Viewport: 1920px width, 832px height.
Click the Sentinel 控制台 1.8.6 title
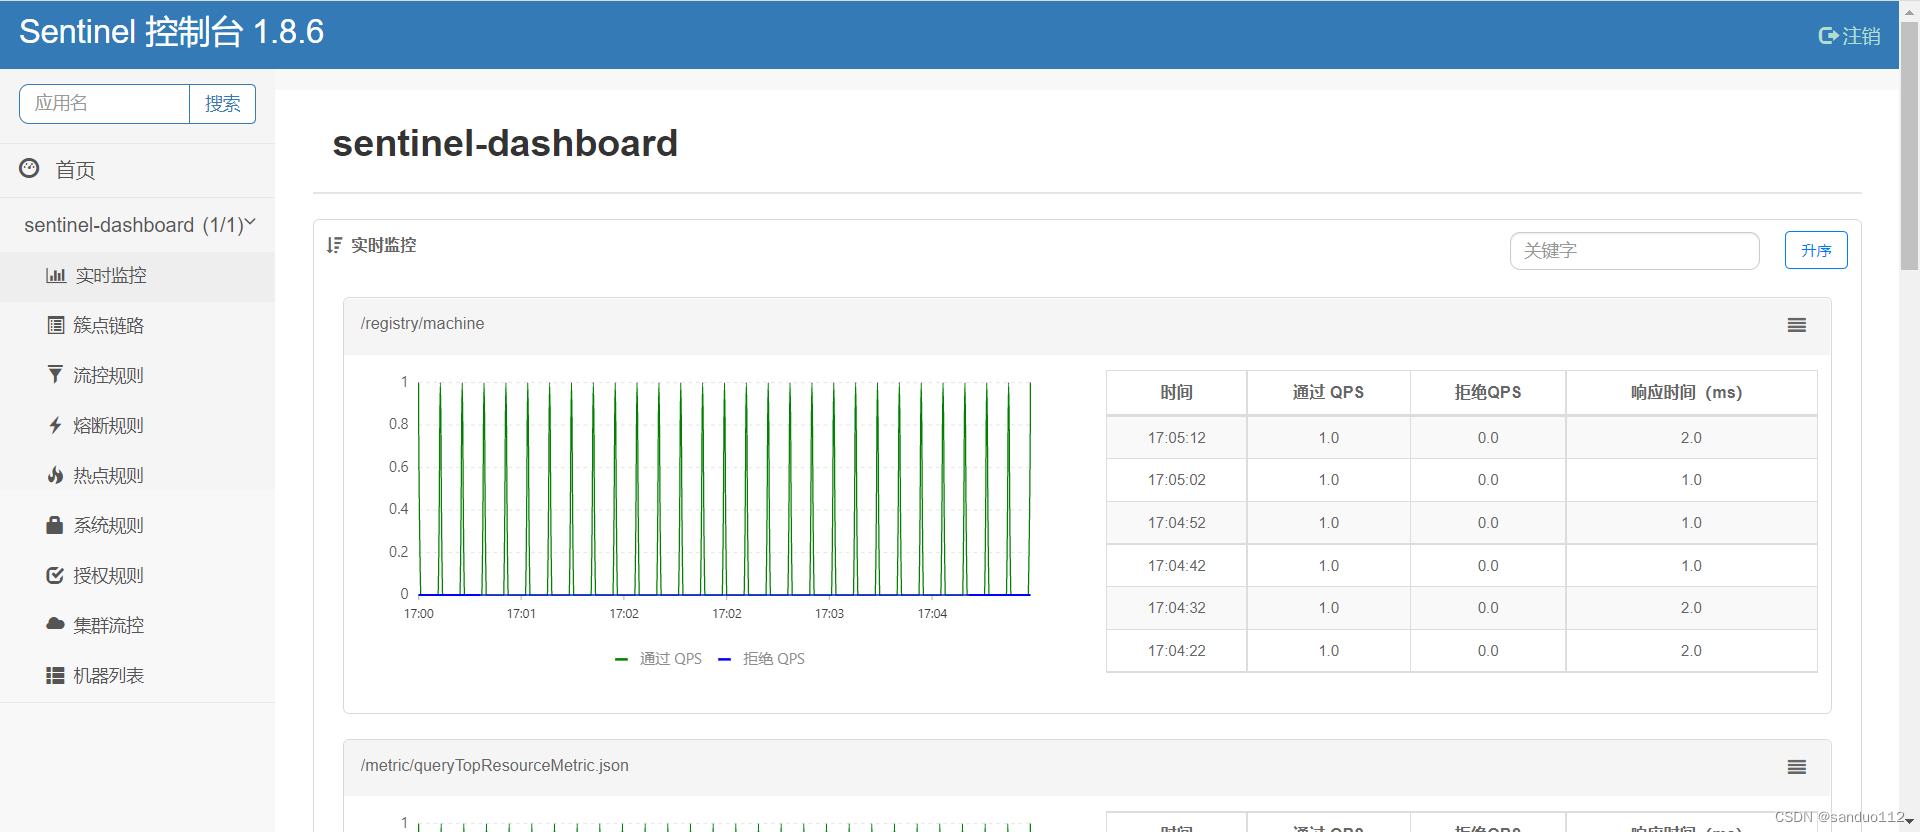[x=172, y=32]
